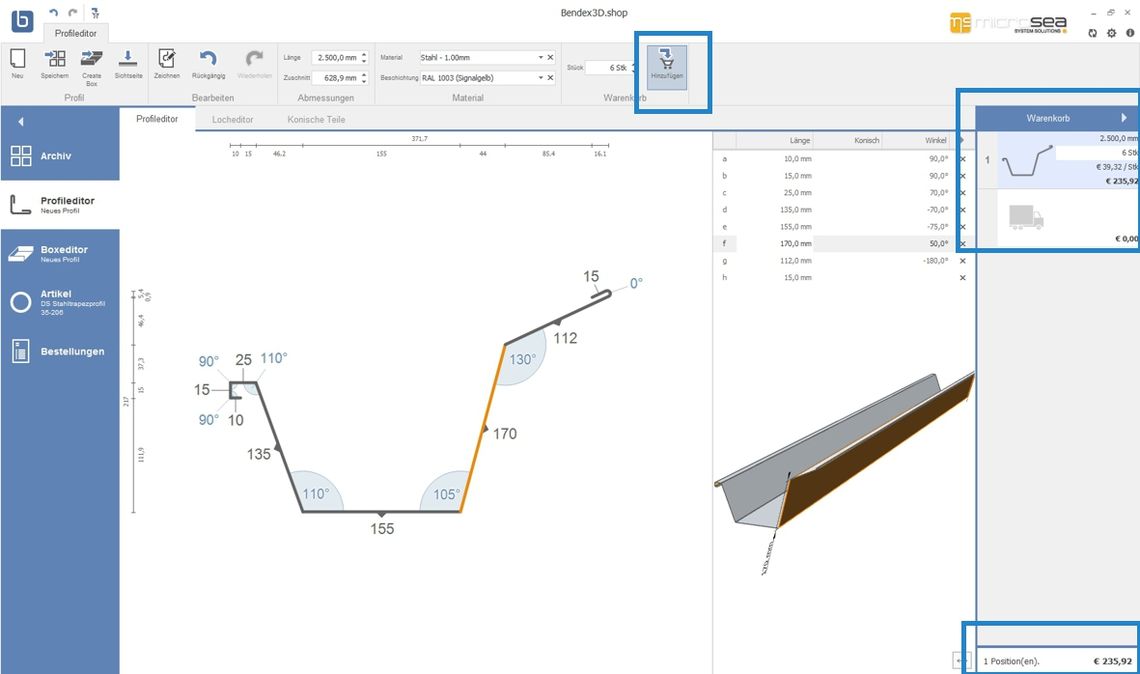1140x674 pixels.
Task: Switch to the Konische Teile tab
Action: point(316,119)
